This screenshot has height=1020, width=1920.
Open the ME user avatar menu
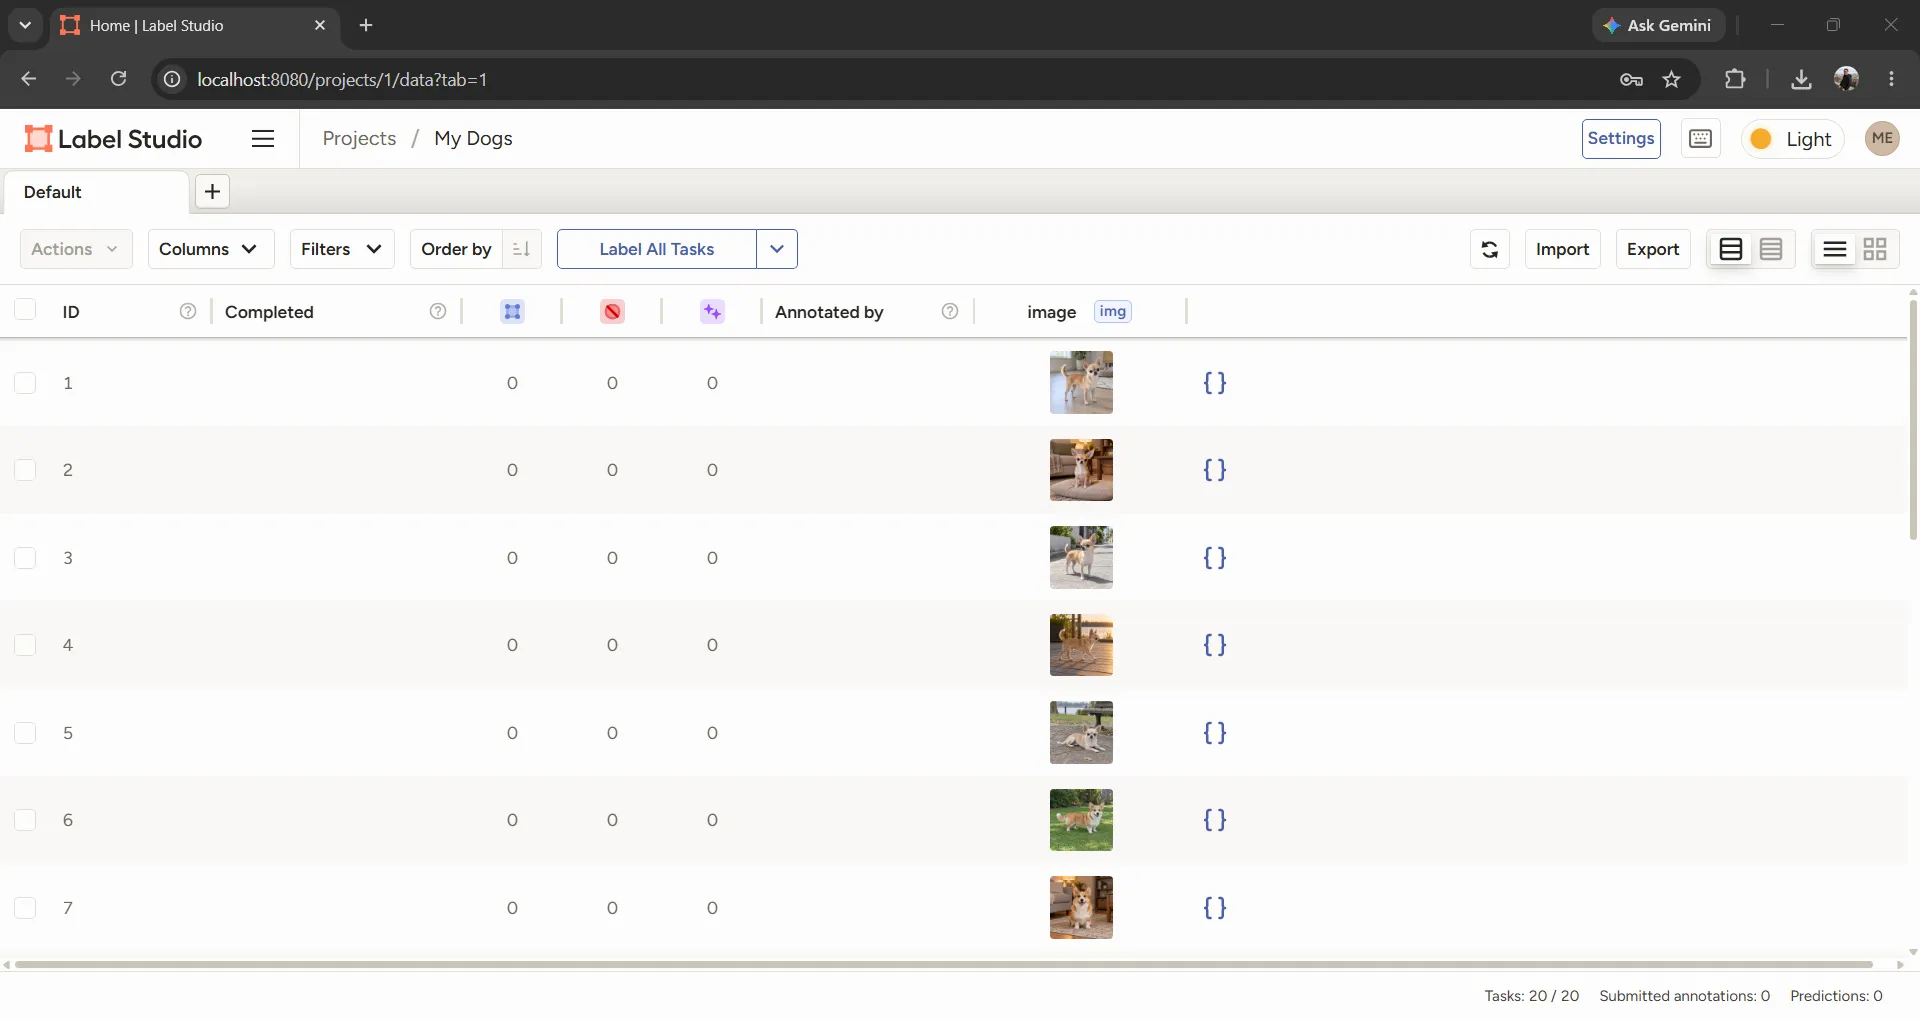click(1882, 139)
